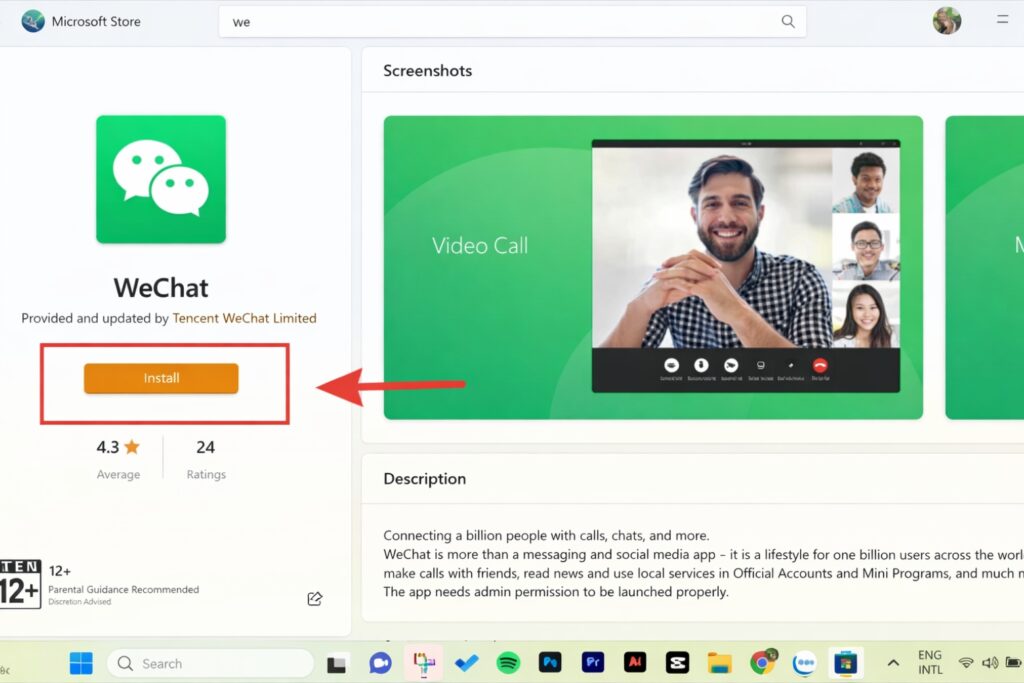Open the Wi-Fi network icon
This screenshot has height=683, width=1024.
(x=966, y=663)
